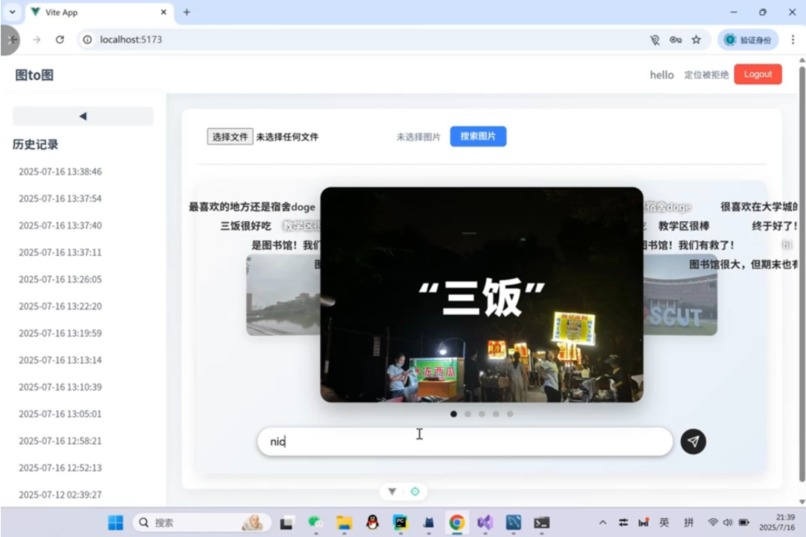Viewport: 806px width, 537px height.
Task: Open history record 2025-07-16 12:58:21
Action: tap(60, 441)
